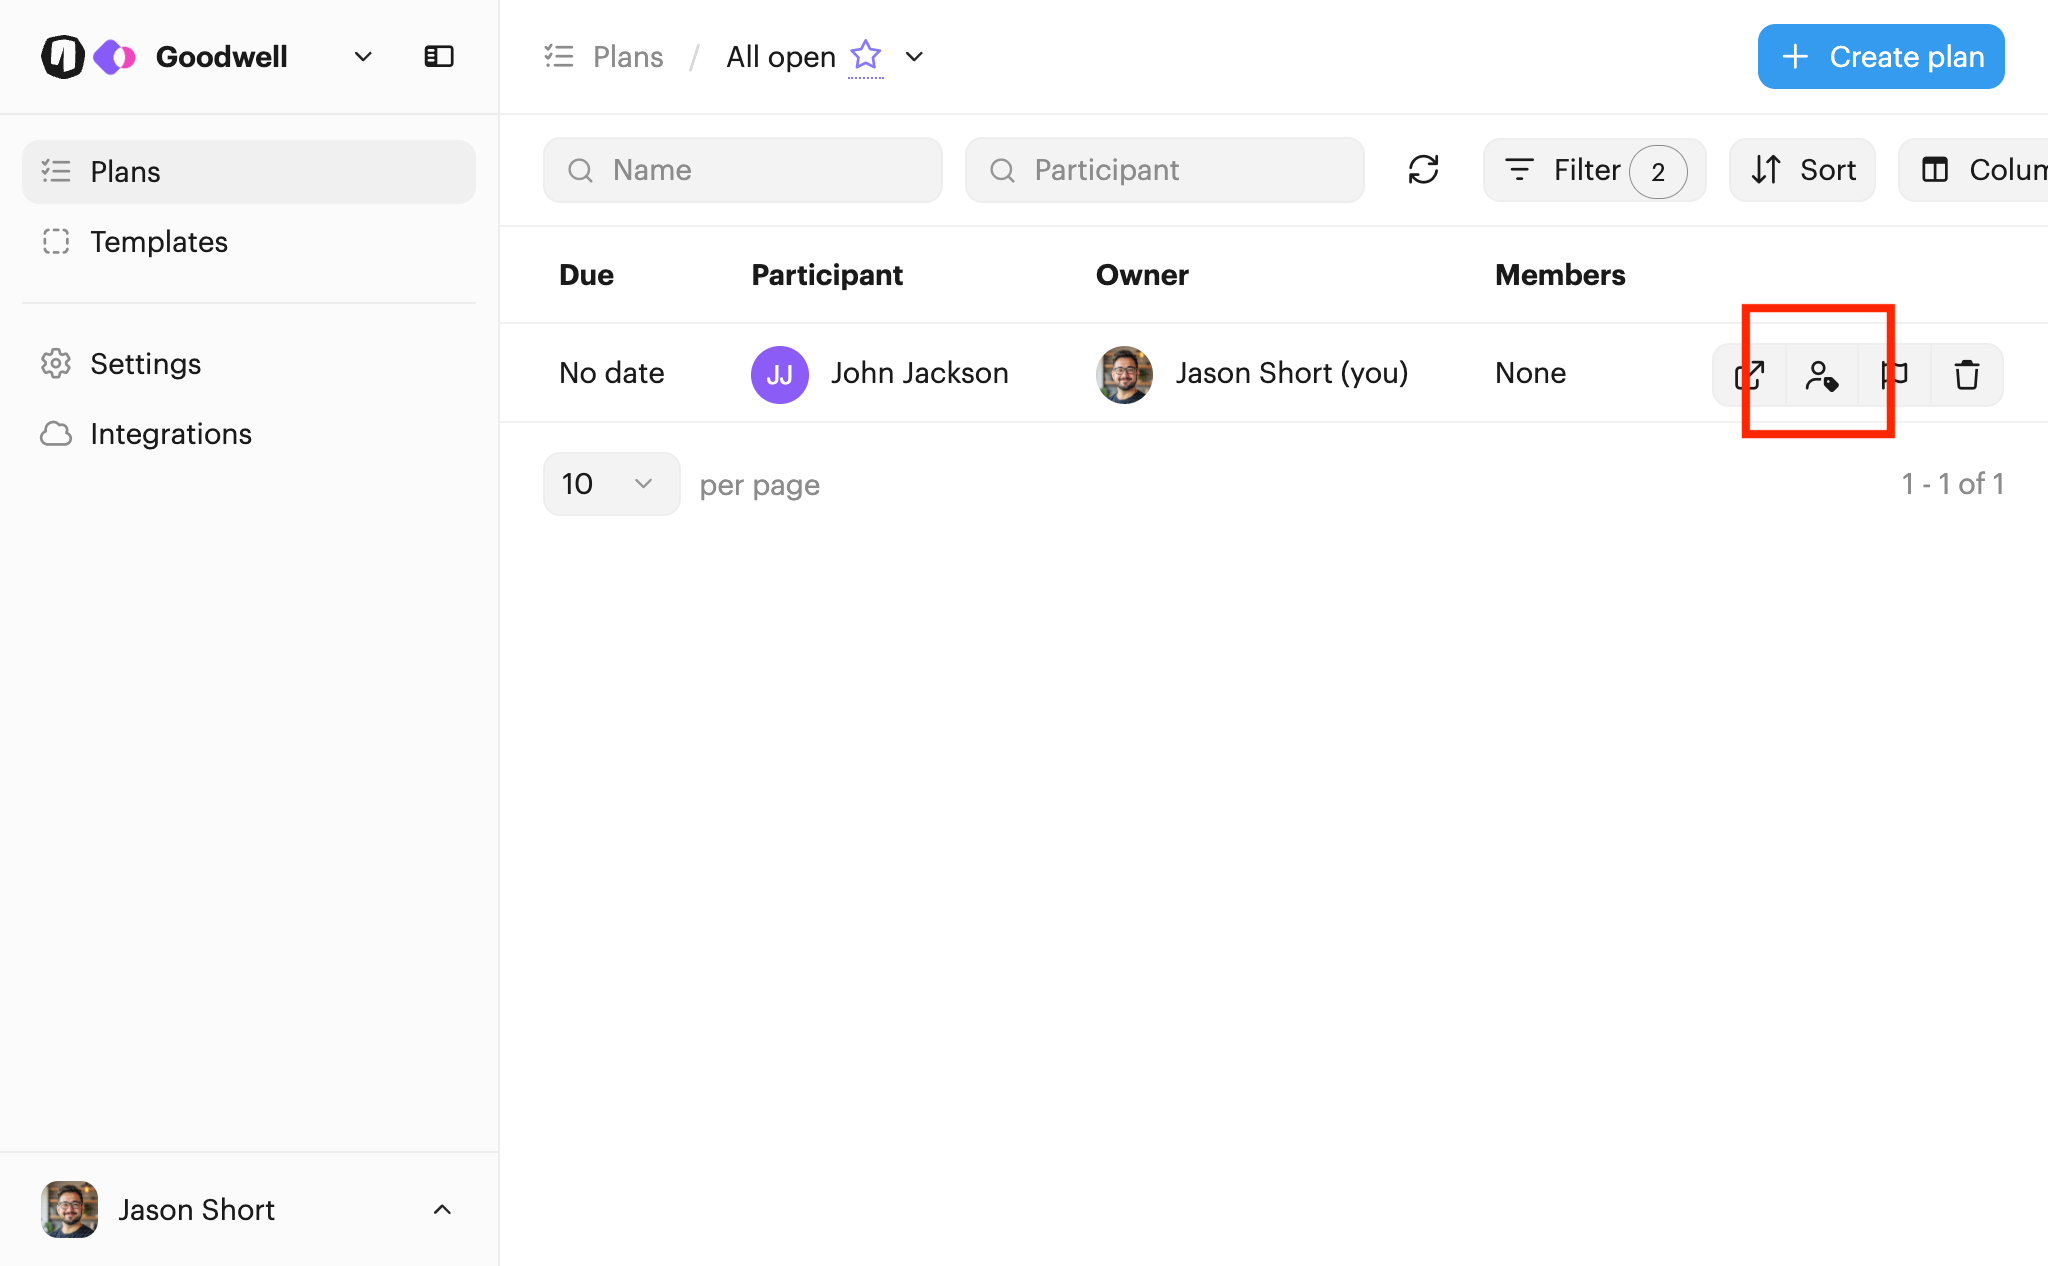Open plan in new tab icon
This screenshot has width=2048, height=1266.
pos(1749,375)
